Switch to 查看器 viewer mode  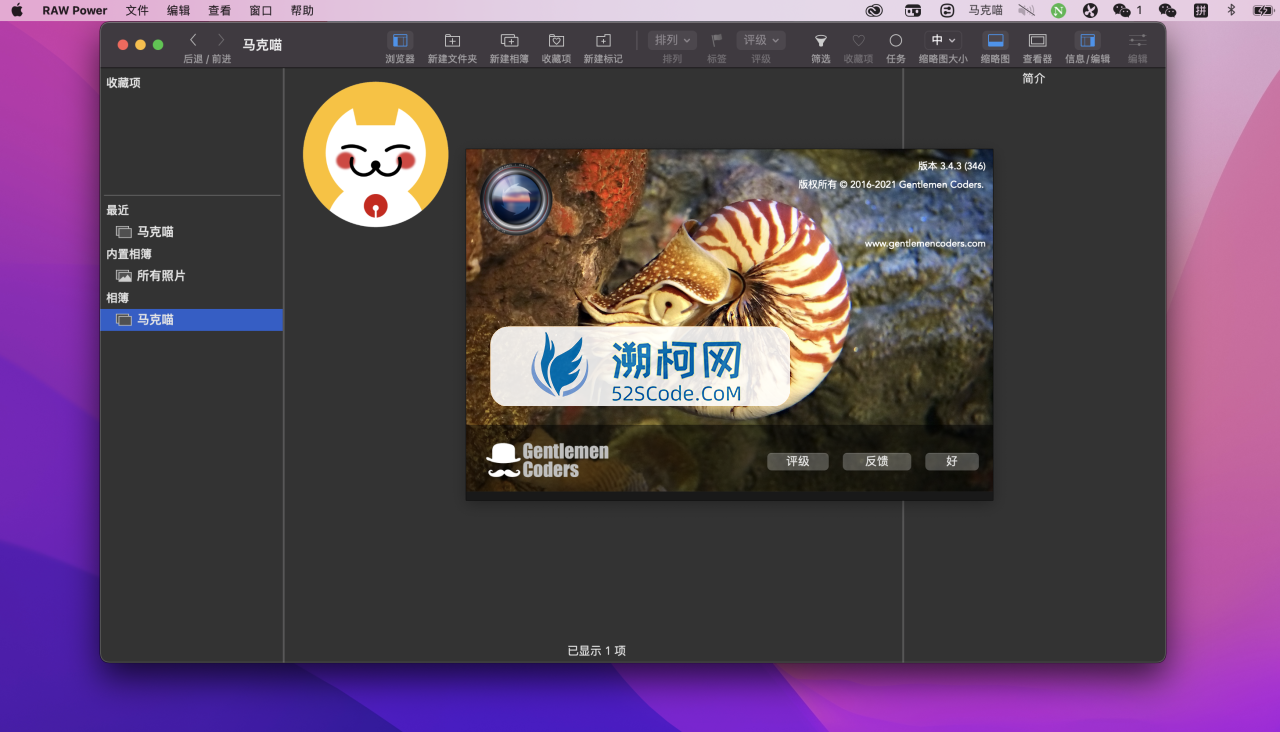(1037, 41)
